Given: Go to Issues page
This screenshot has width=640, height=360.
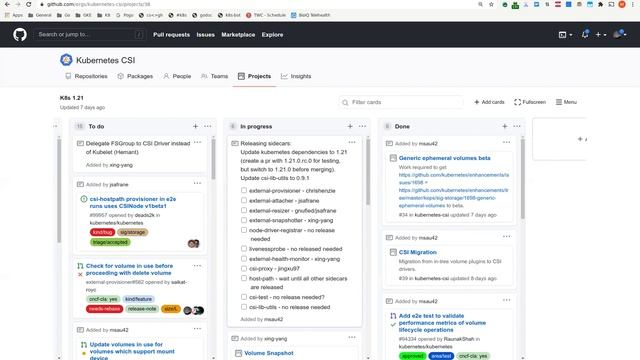Looking at the screenshot, I should point(205,35).
